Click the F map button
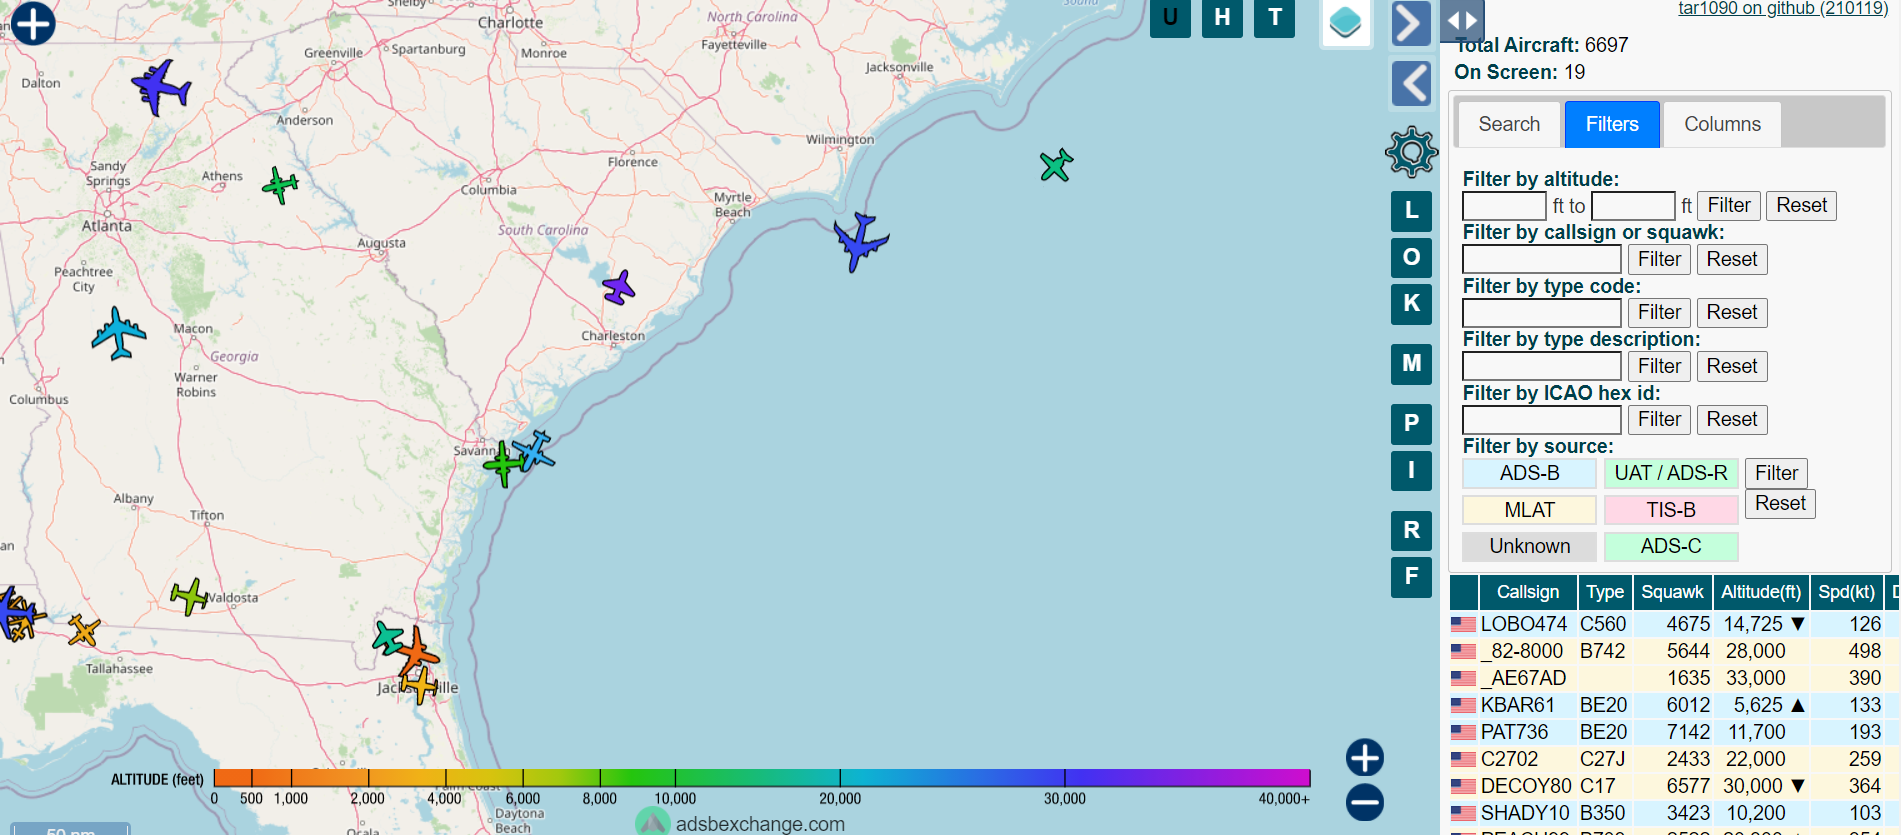 click(x=1411, y=576)
